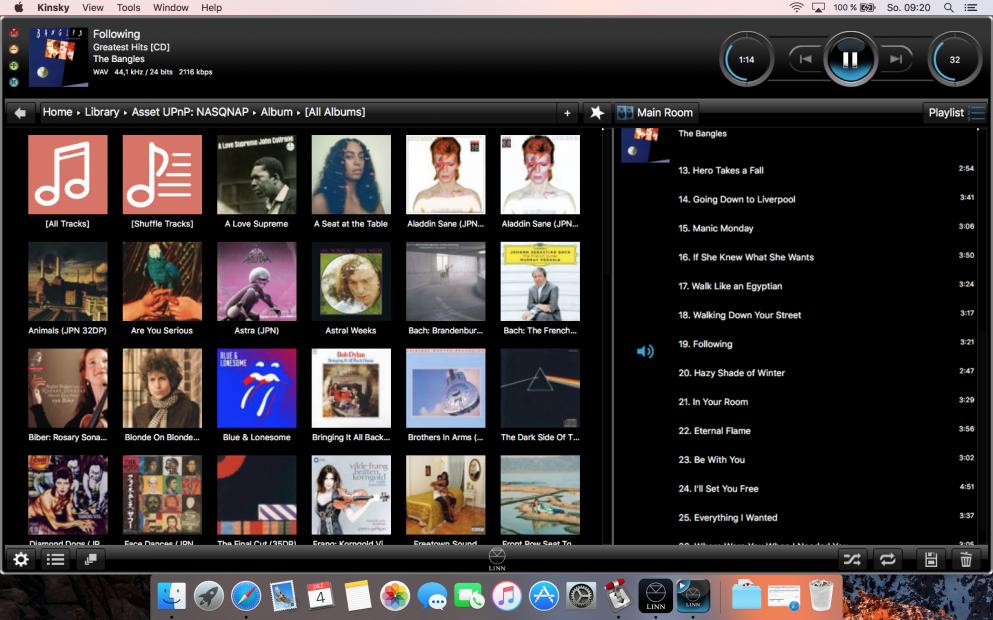993x620 pixels.
Task: Open the Tools menu
Action: [x=128, y=8]
